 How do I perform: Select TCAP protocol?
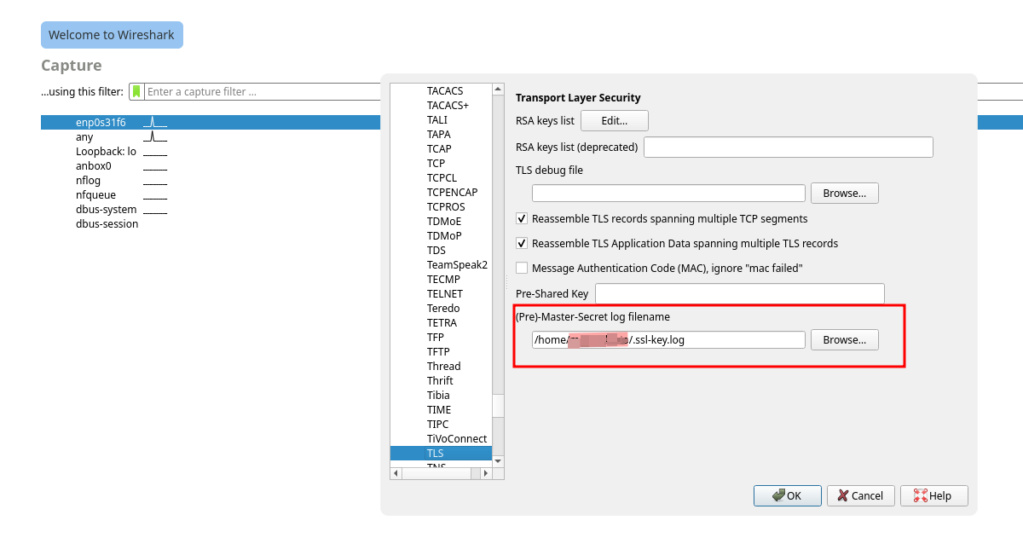pos(439,149)
